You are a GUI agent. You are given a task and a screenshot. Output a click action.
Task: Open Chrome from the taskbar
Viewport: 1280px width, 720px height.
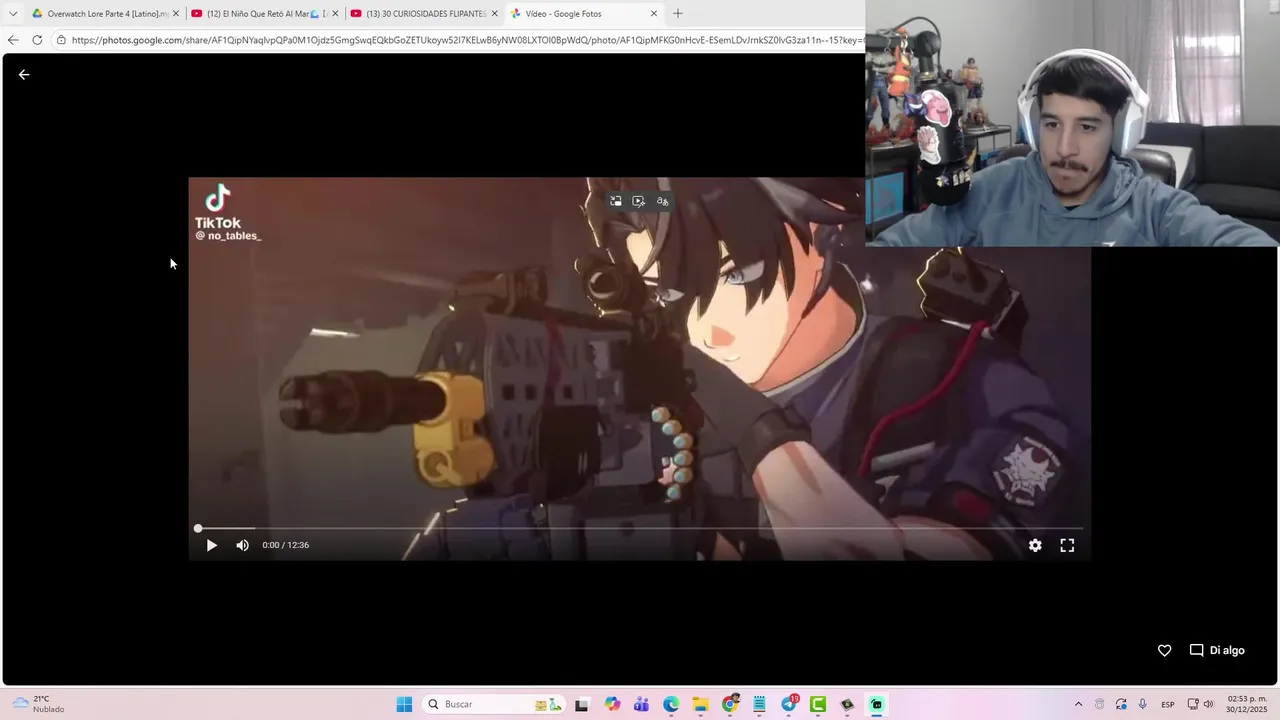730,704
